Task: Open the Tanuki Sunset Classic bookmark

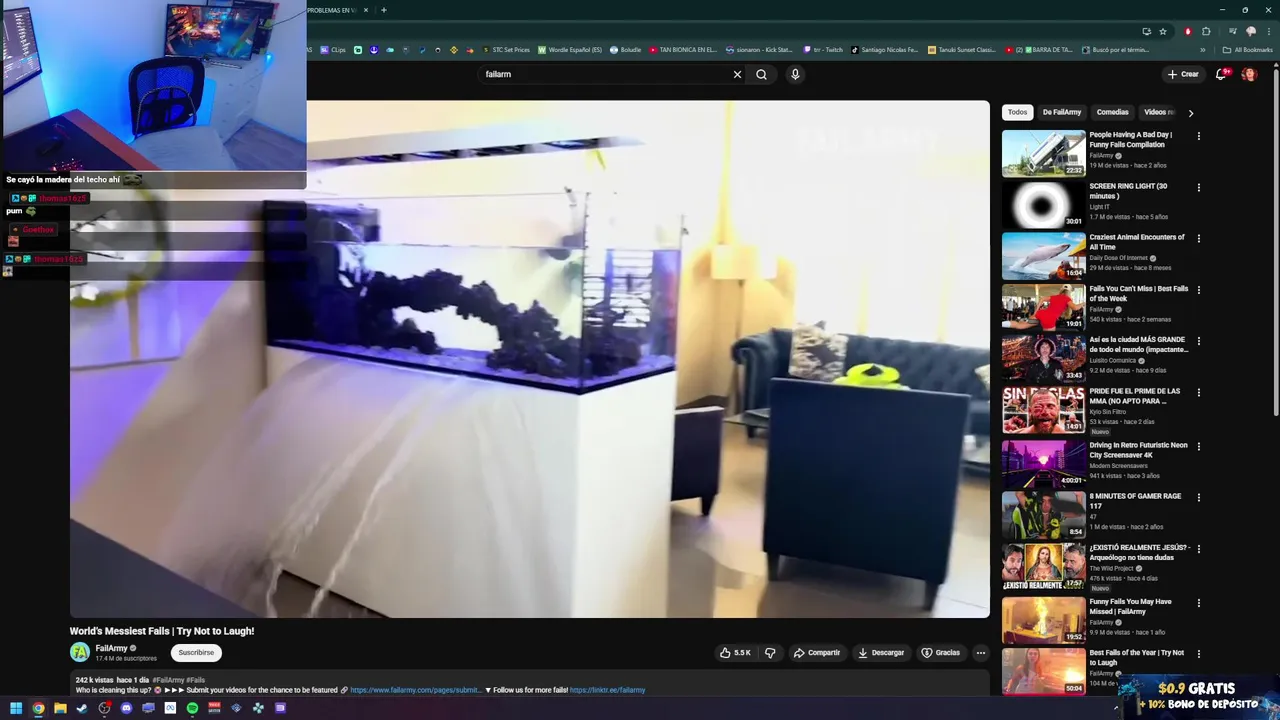Action: [x=962, y=50]
